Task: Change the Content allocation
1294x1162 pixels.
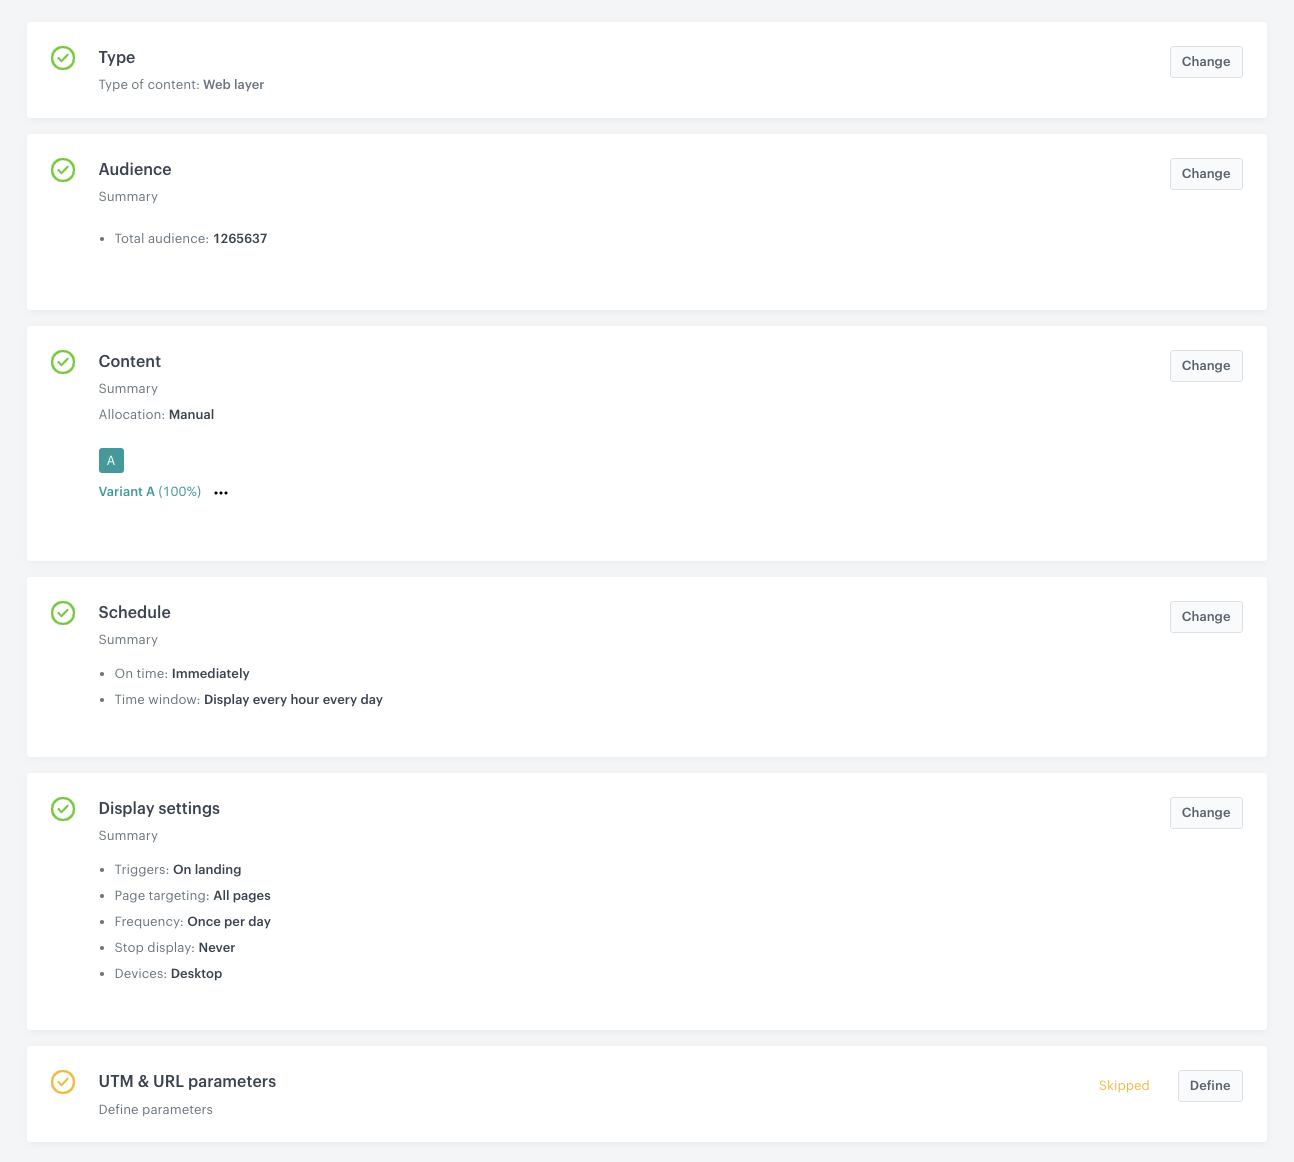Action: click(x=1206, y=365)
